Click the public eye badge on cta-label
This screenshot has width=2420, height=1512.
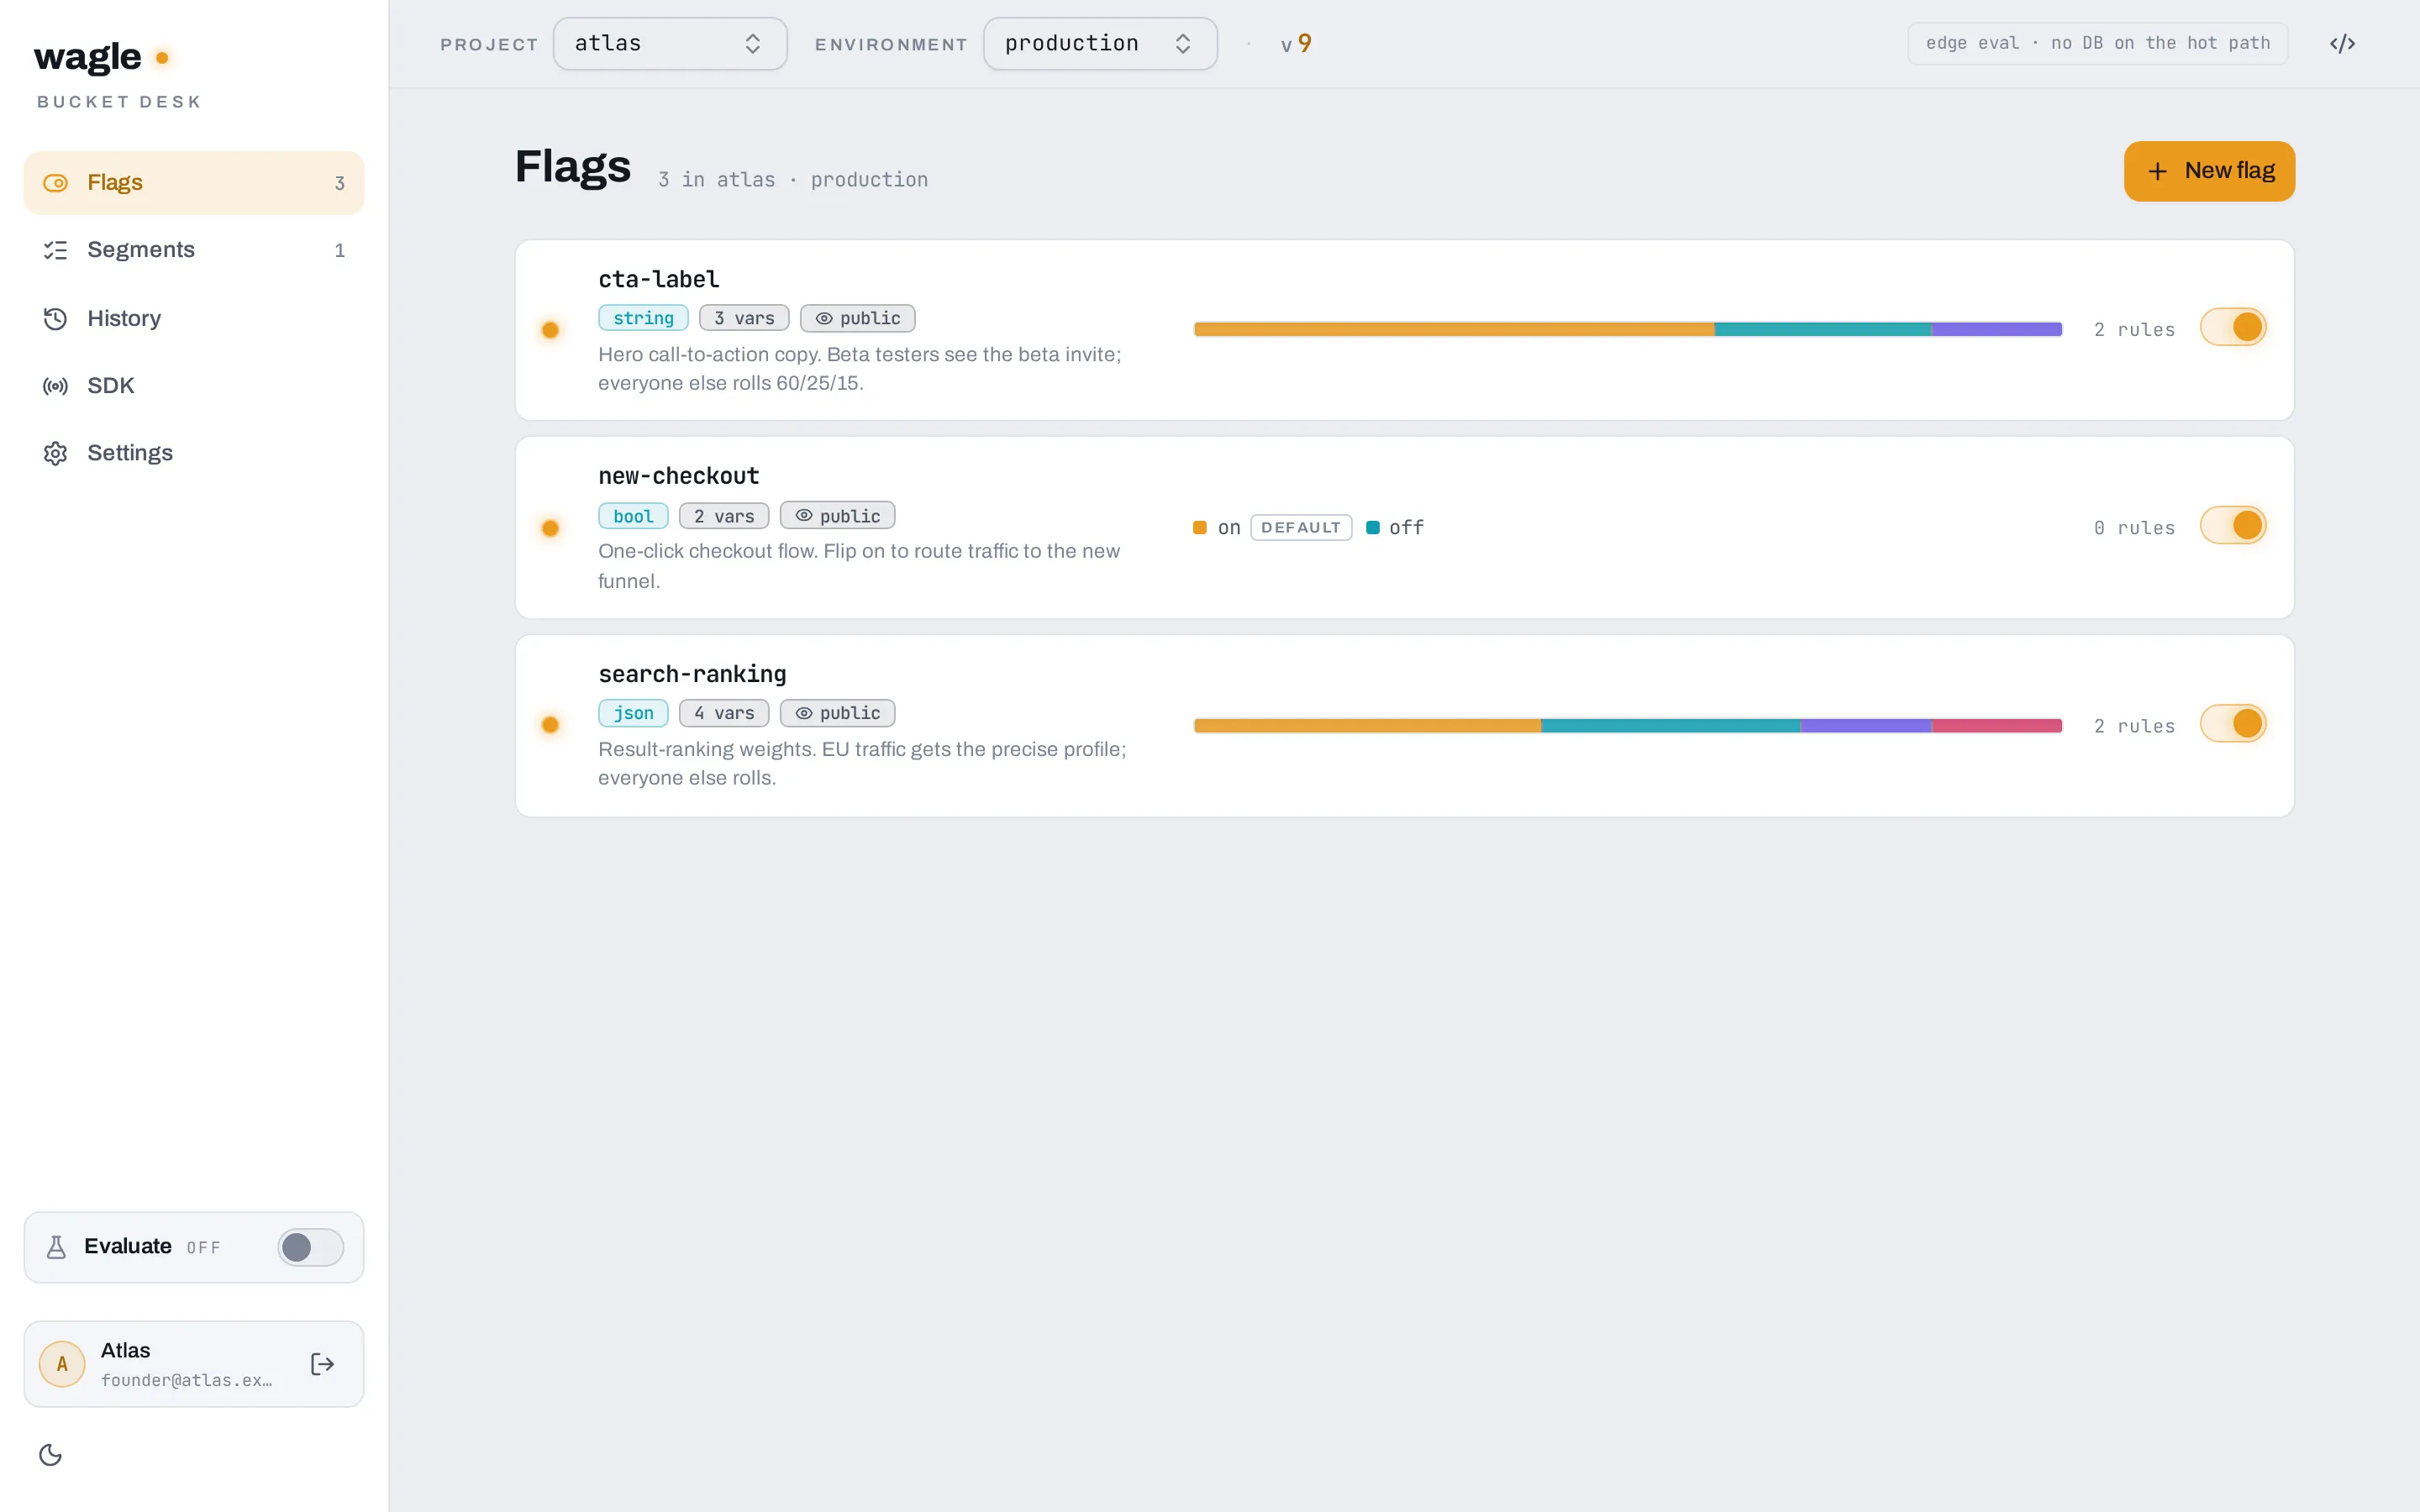pos(858,318)
